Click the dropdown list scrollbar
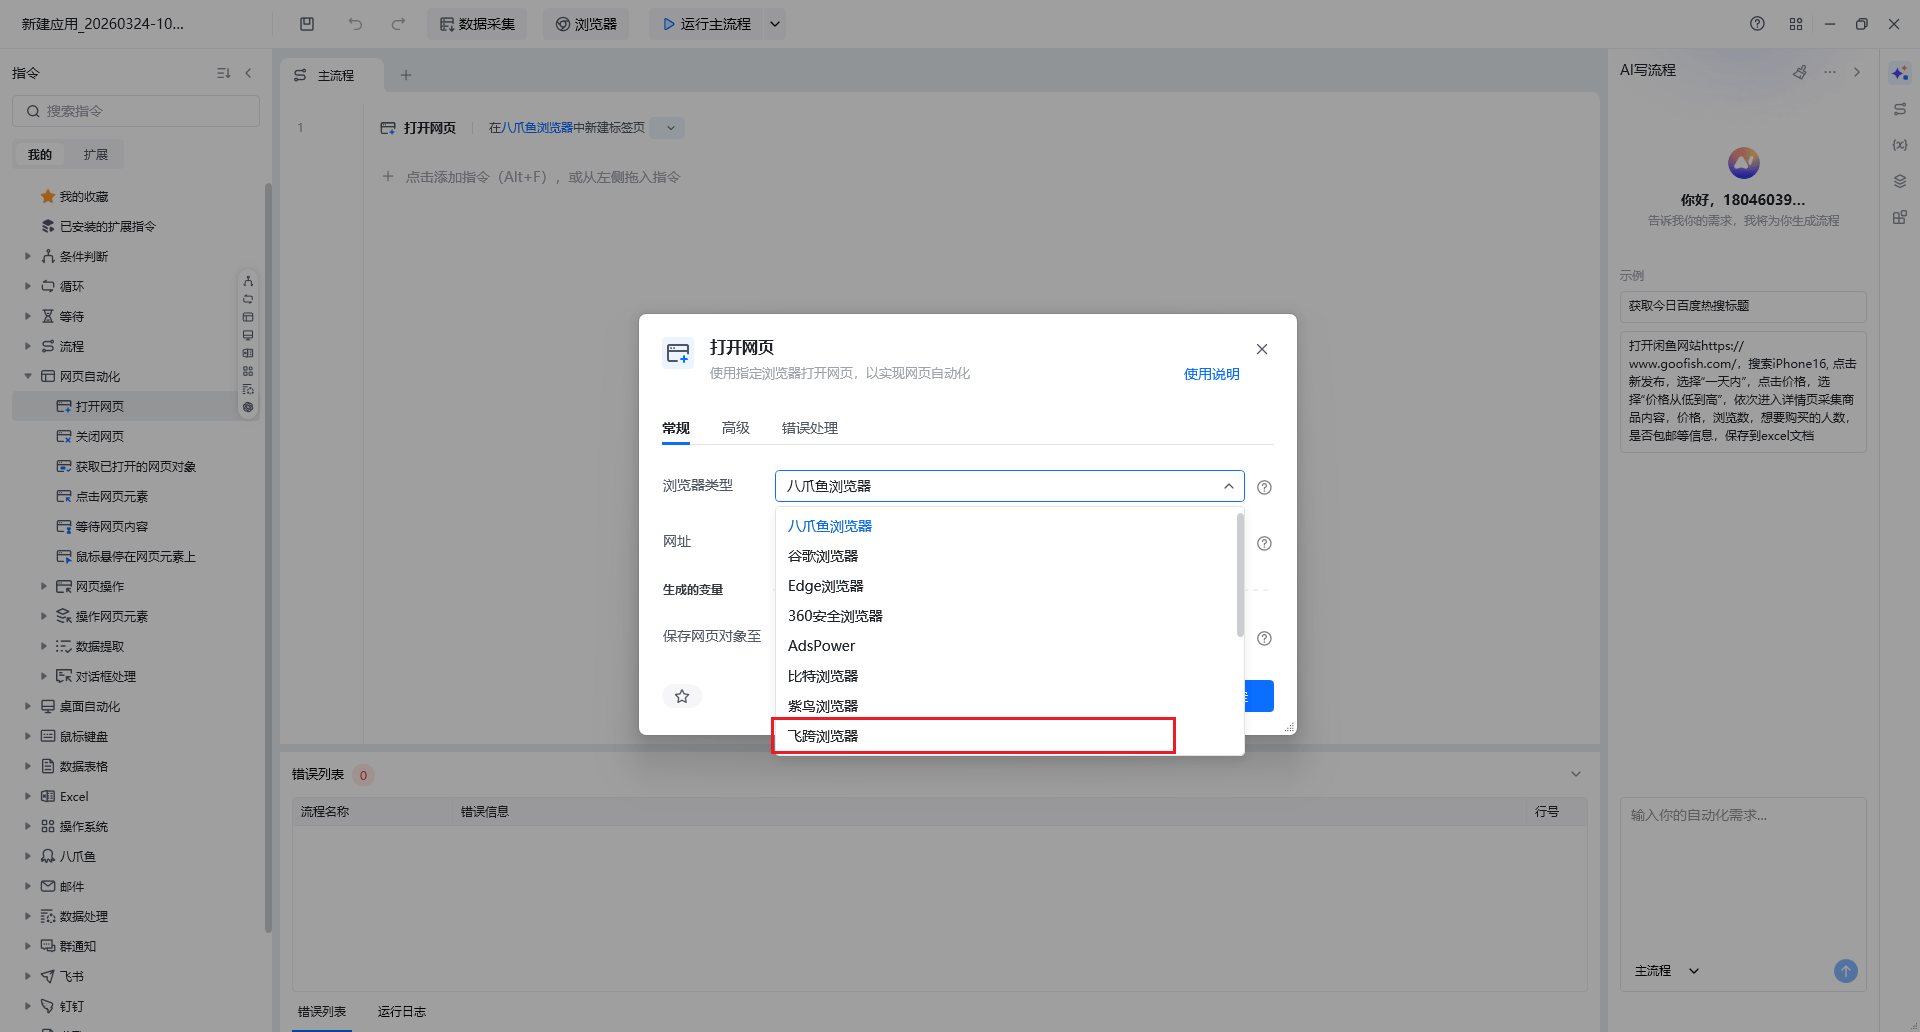This screenshot has width=1920, height=1032. (x=1240, y=575)
